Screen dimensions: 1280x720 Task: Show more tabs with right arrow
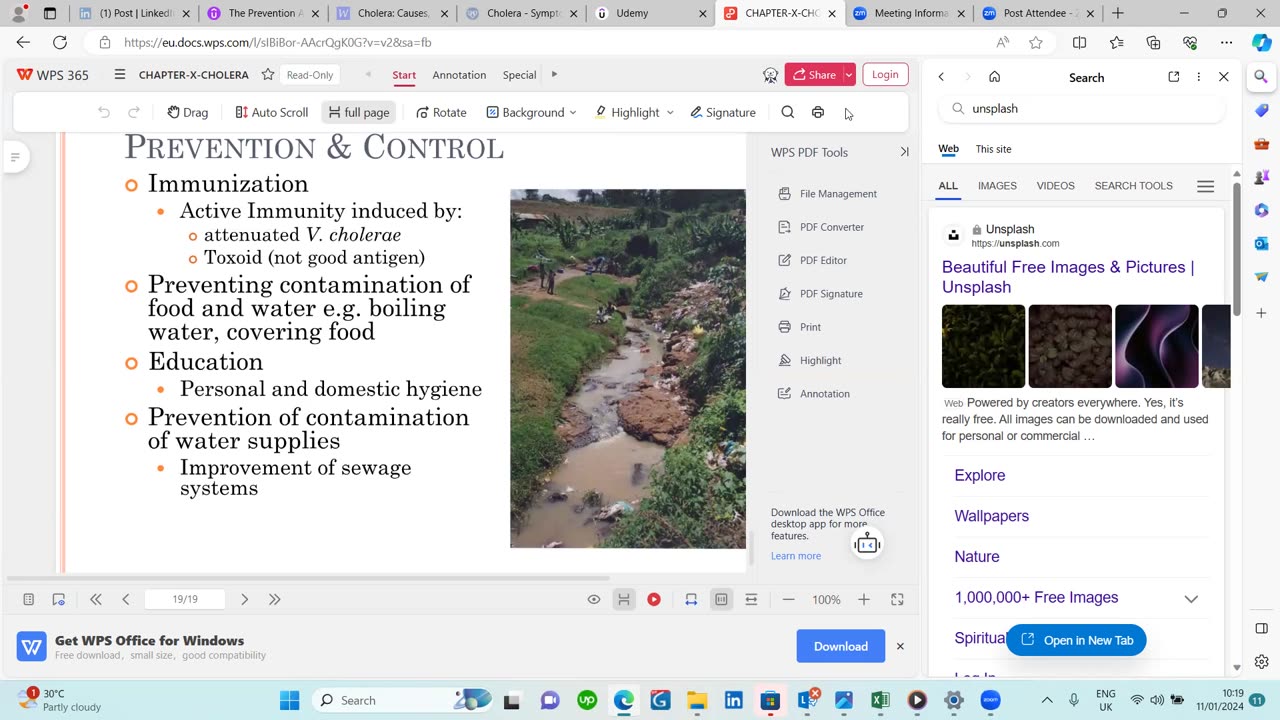[x=554, y=74]
